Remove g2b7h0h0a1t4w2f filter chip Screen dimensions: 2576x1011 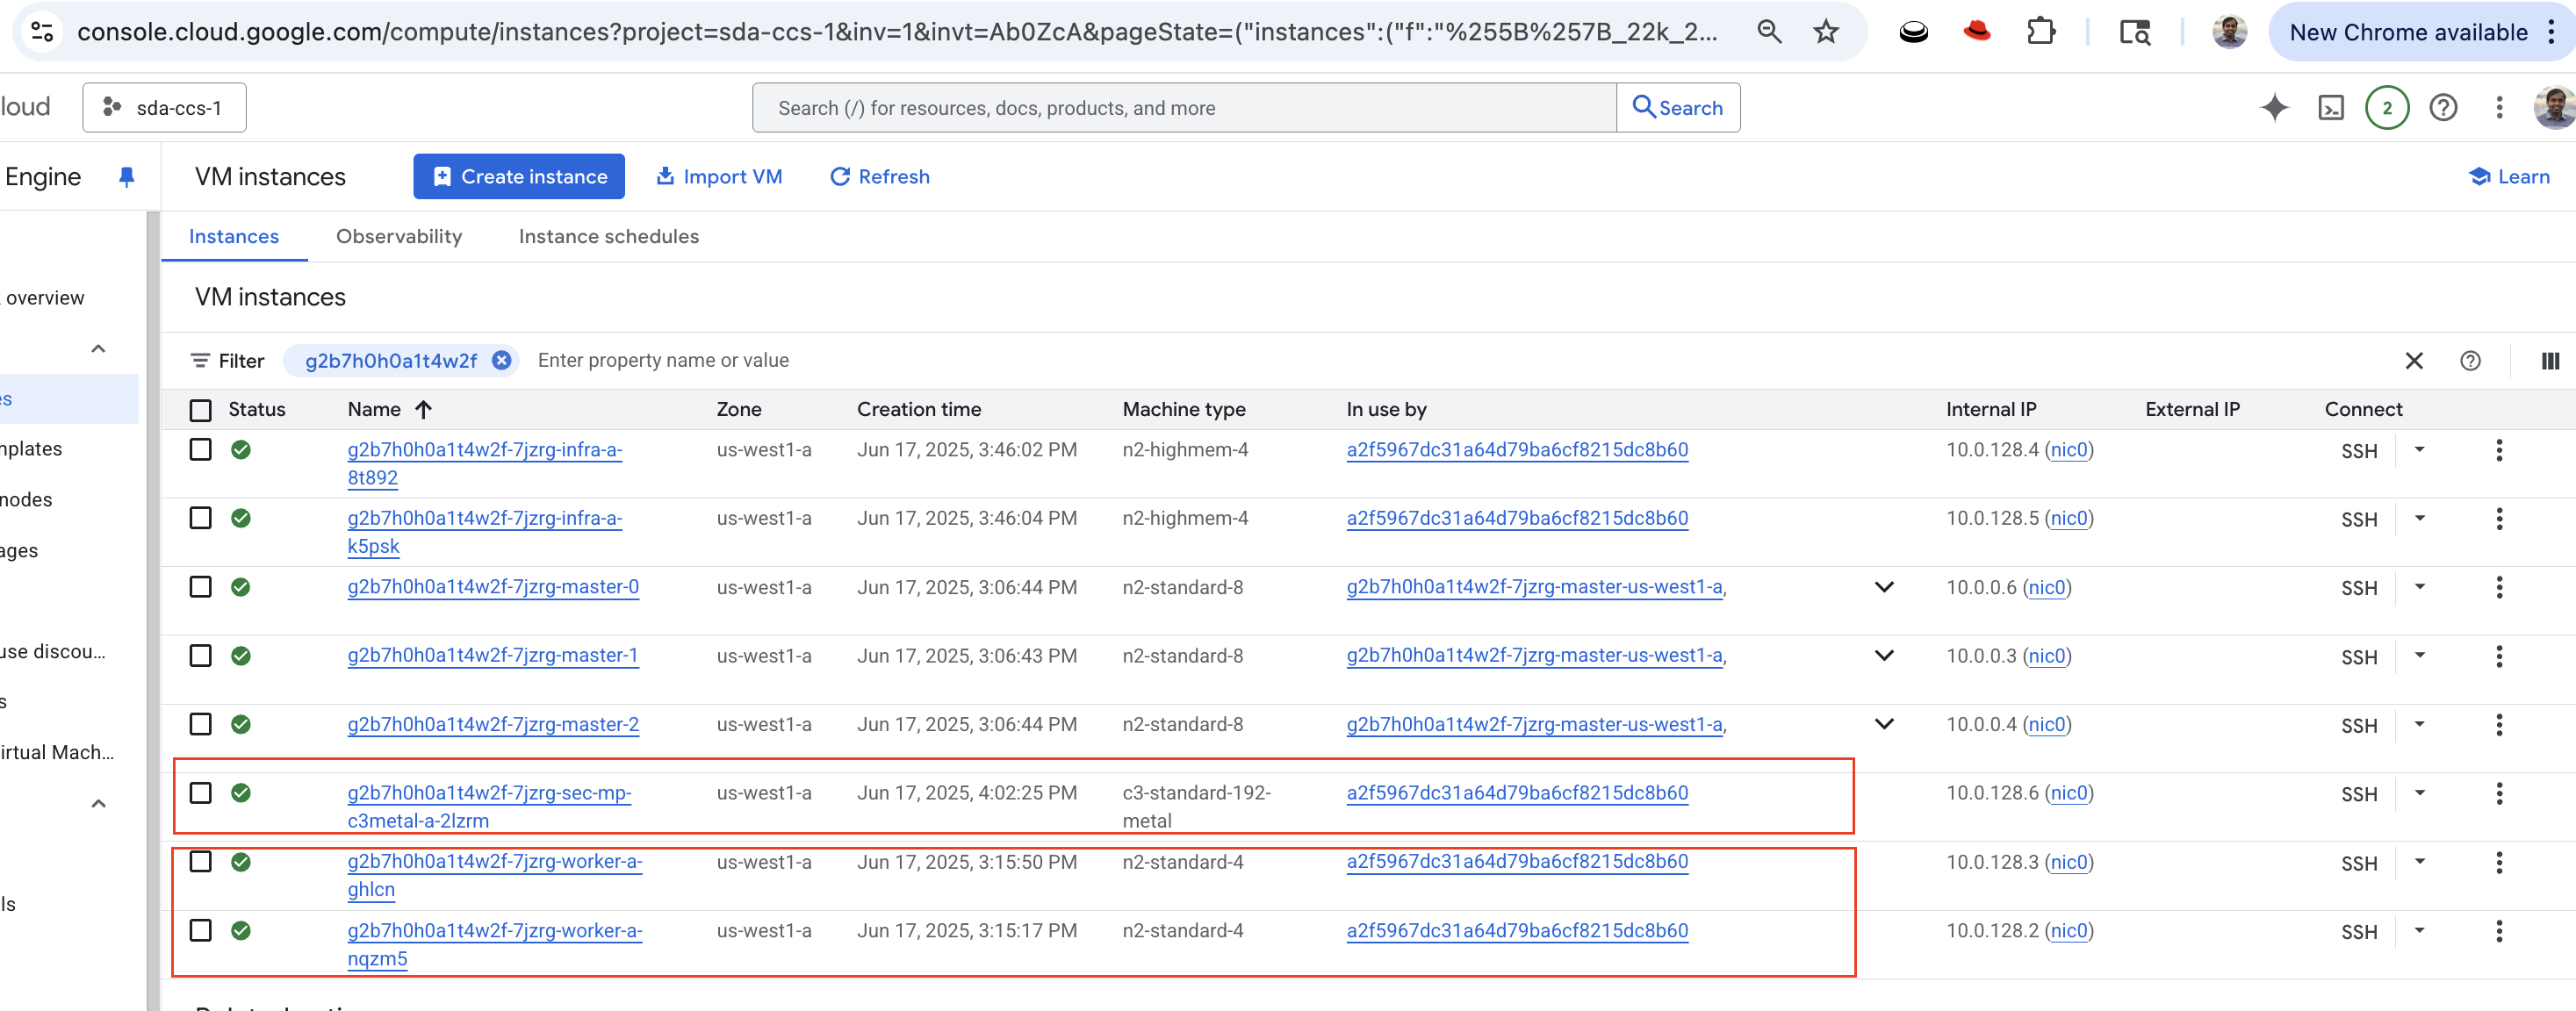(x=502, y=361)
